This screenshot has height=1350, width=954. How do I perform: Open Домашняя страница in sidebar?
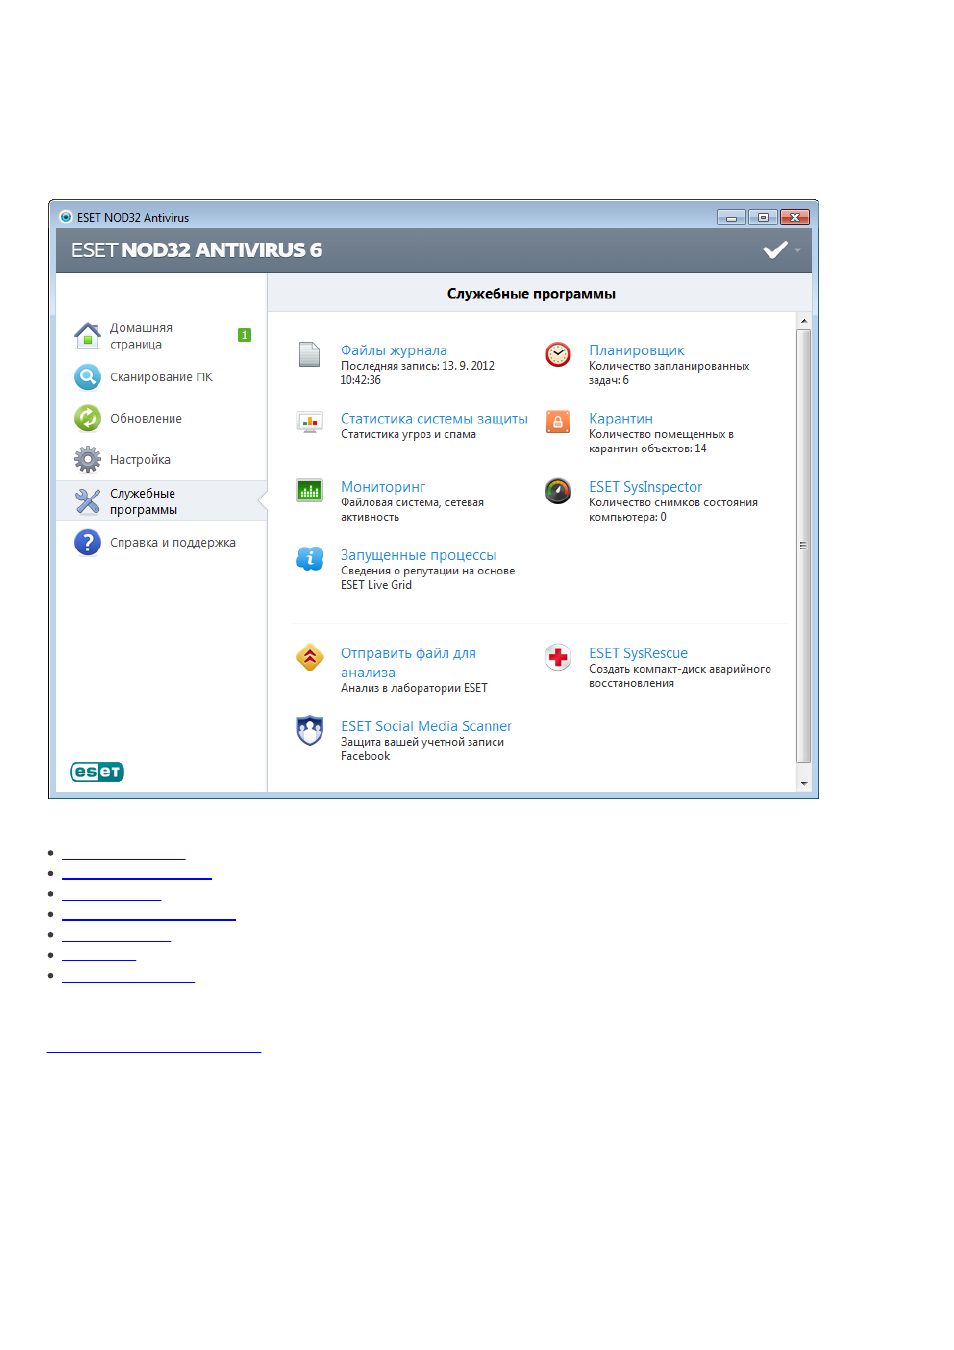[141, 336]
